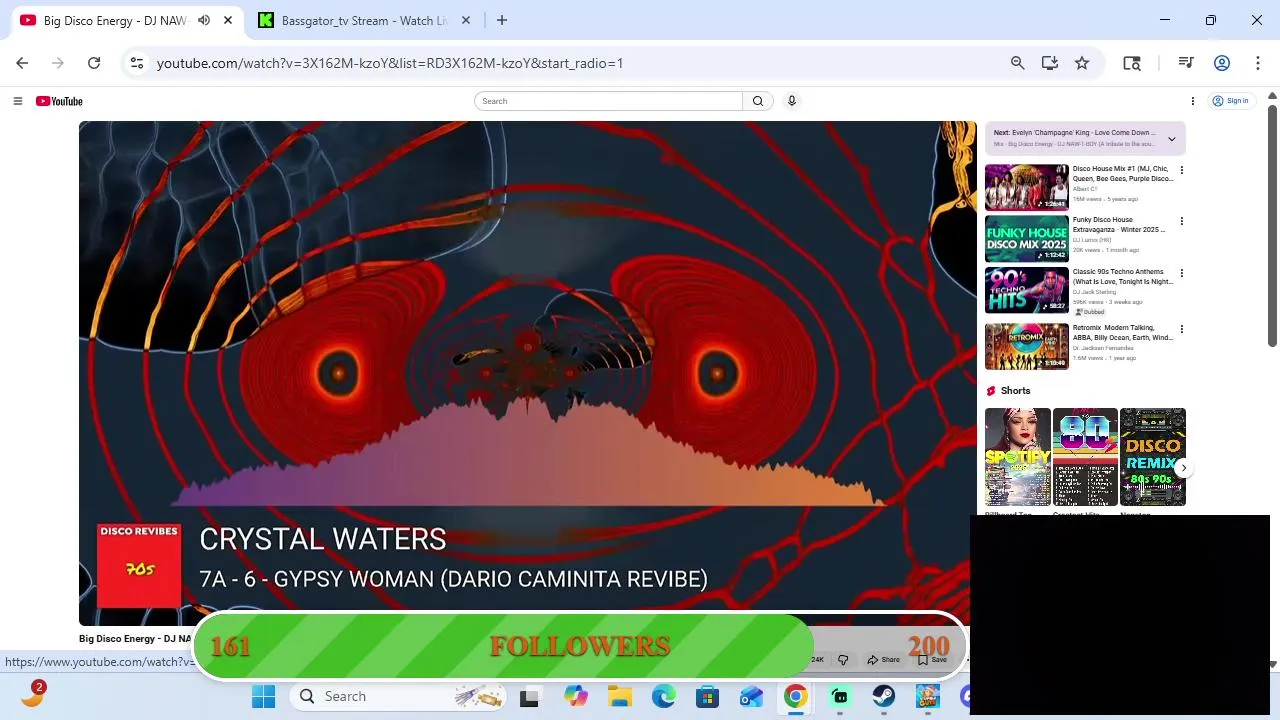Open a new browser tab
The width and height of the screenshot is (1280, 720).
pos(502,20)
